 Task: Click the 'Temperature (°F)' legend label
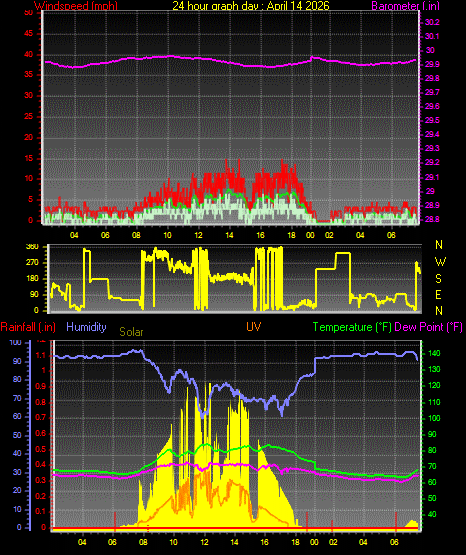(352, 327)
